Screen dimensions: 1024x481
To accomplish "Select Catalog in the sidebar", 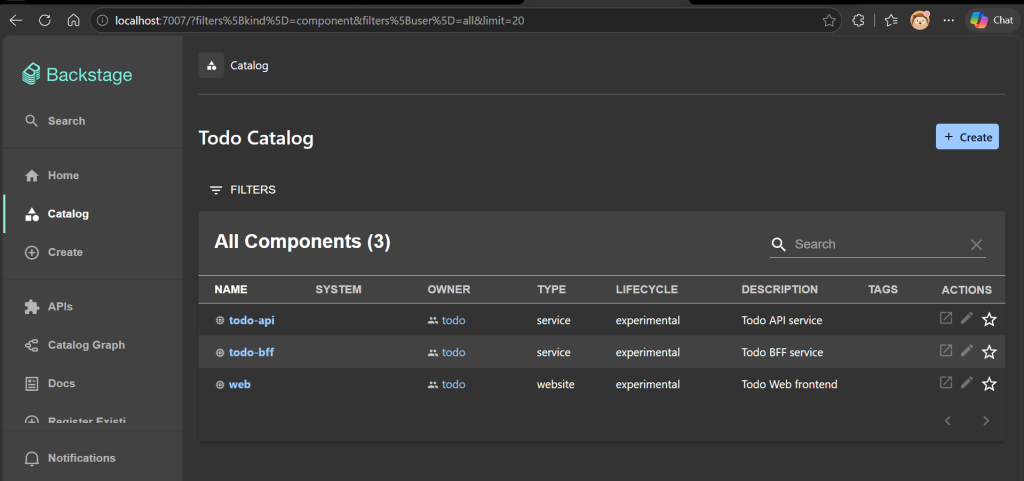I will click(x=56, y=214).
